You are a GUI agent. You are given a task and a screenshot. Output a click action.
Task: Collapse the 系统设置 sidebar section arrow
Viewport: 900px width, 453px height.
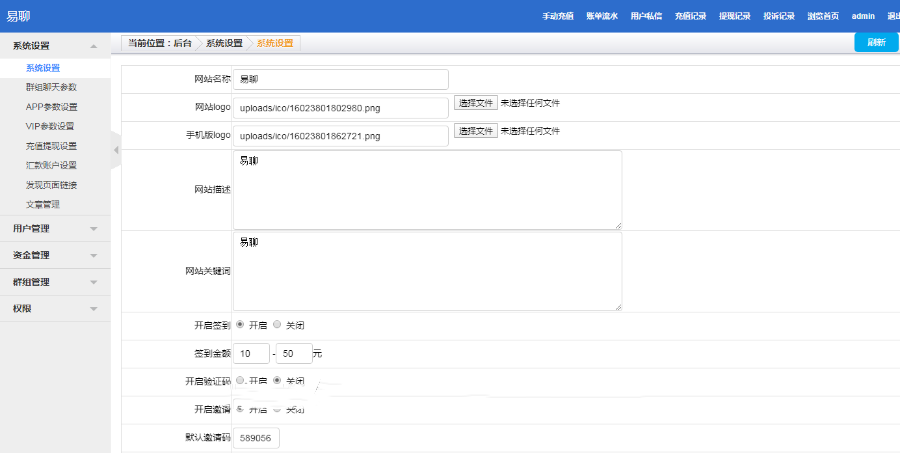[x=94, y=46]
